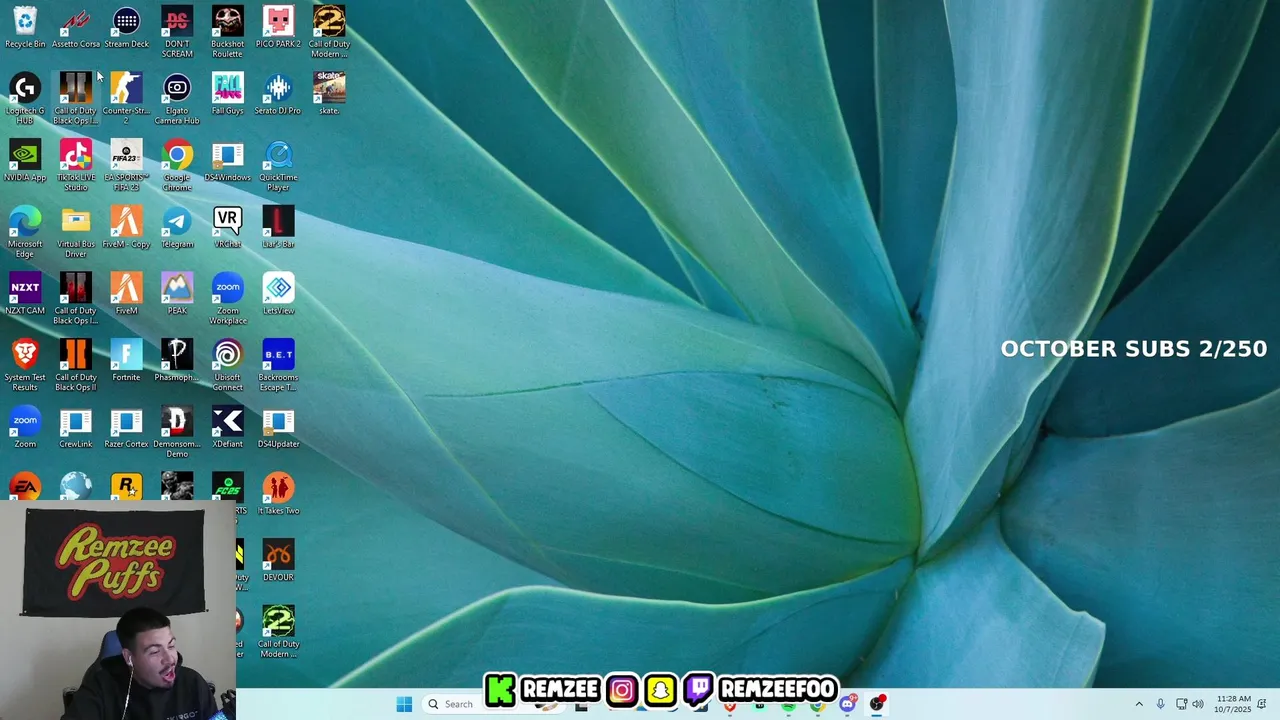Image resolution: width=1280 pixels, height=720 pixels.
Task: Launch Fortnite from the desktop
Action: click(x=126, y=361)
